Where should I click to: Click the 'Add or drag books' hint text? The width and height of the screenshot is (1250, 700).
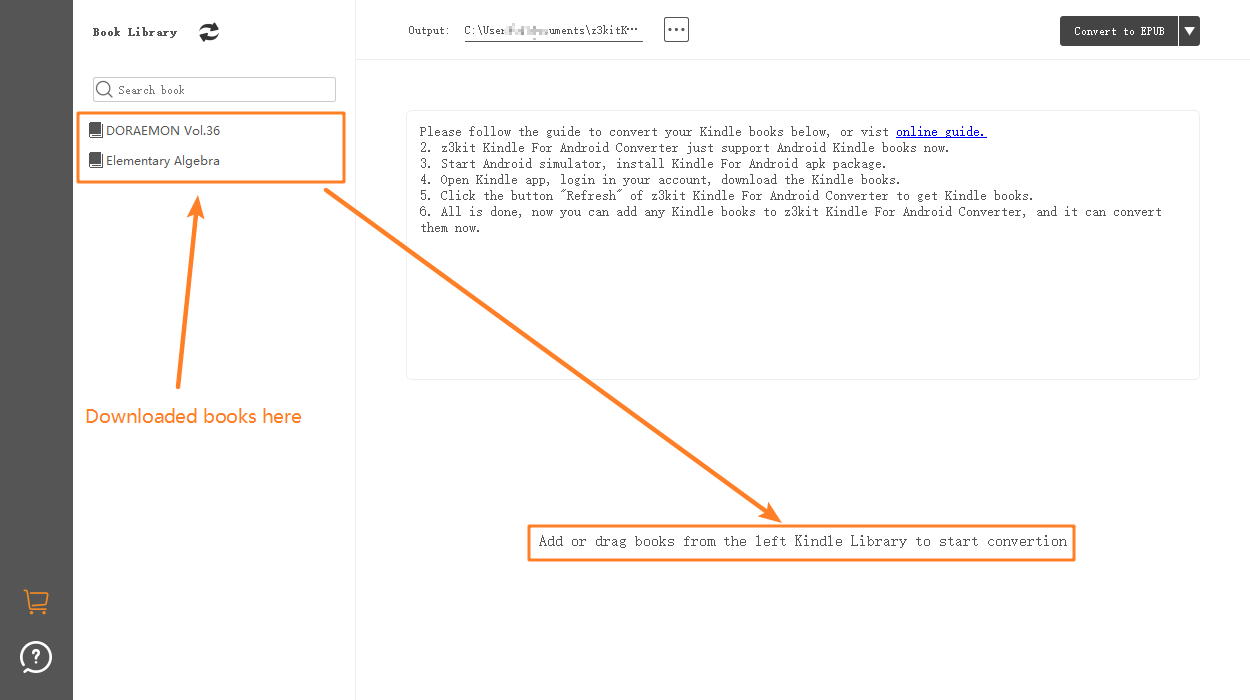tap(800, 541)
